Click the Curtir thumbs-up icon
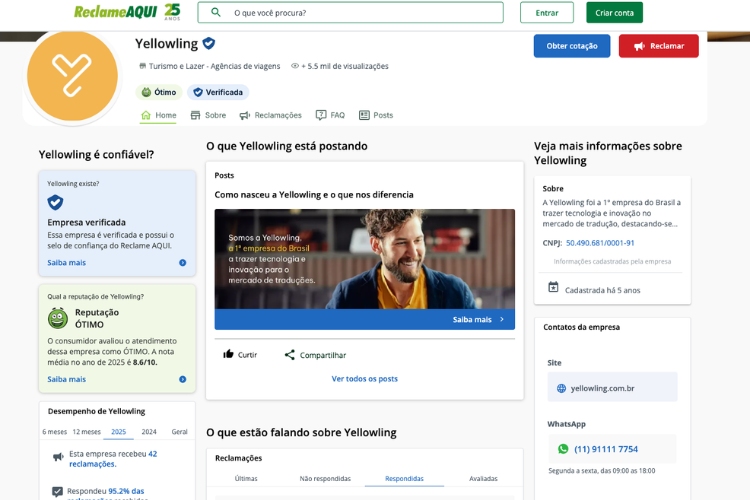 [x=228, y=354]
